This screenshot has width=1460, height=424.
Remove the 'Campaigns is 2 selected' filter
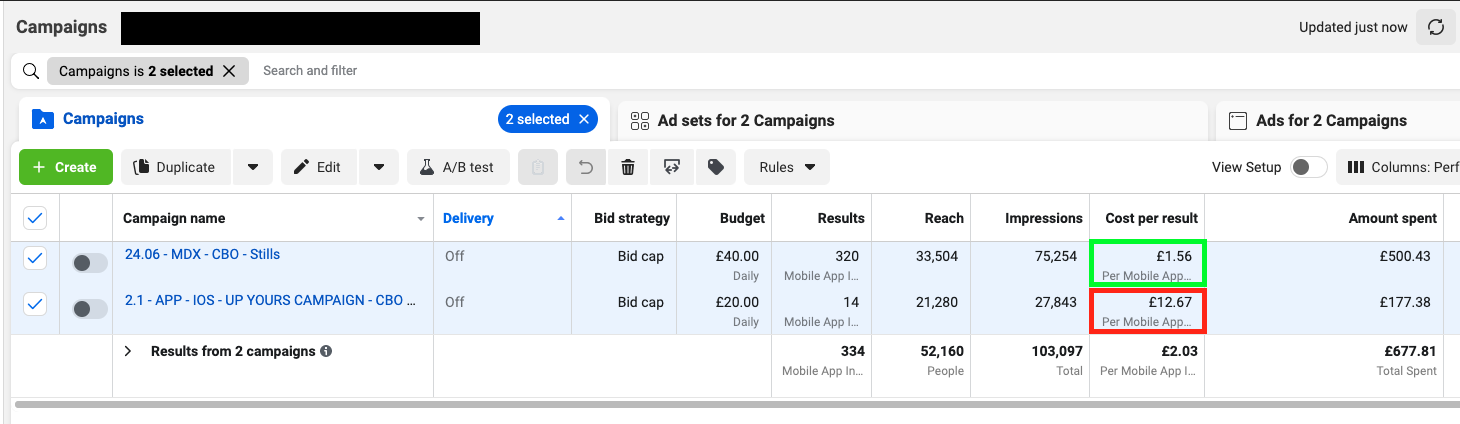[229, 71]
